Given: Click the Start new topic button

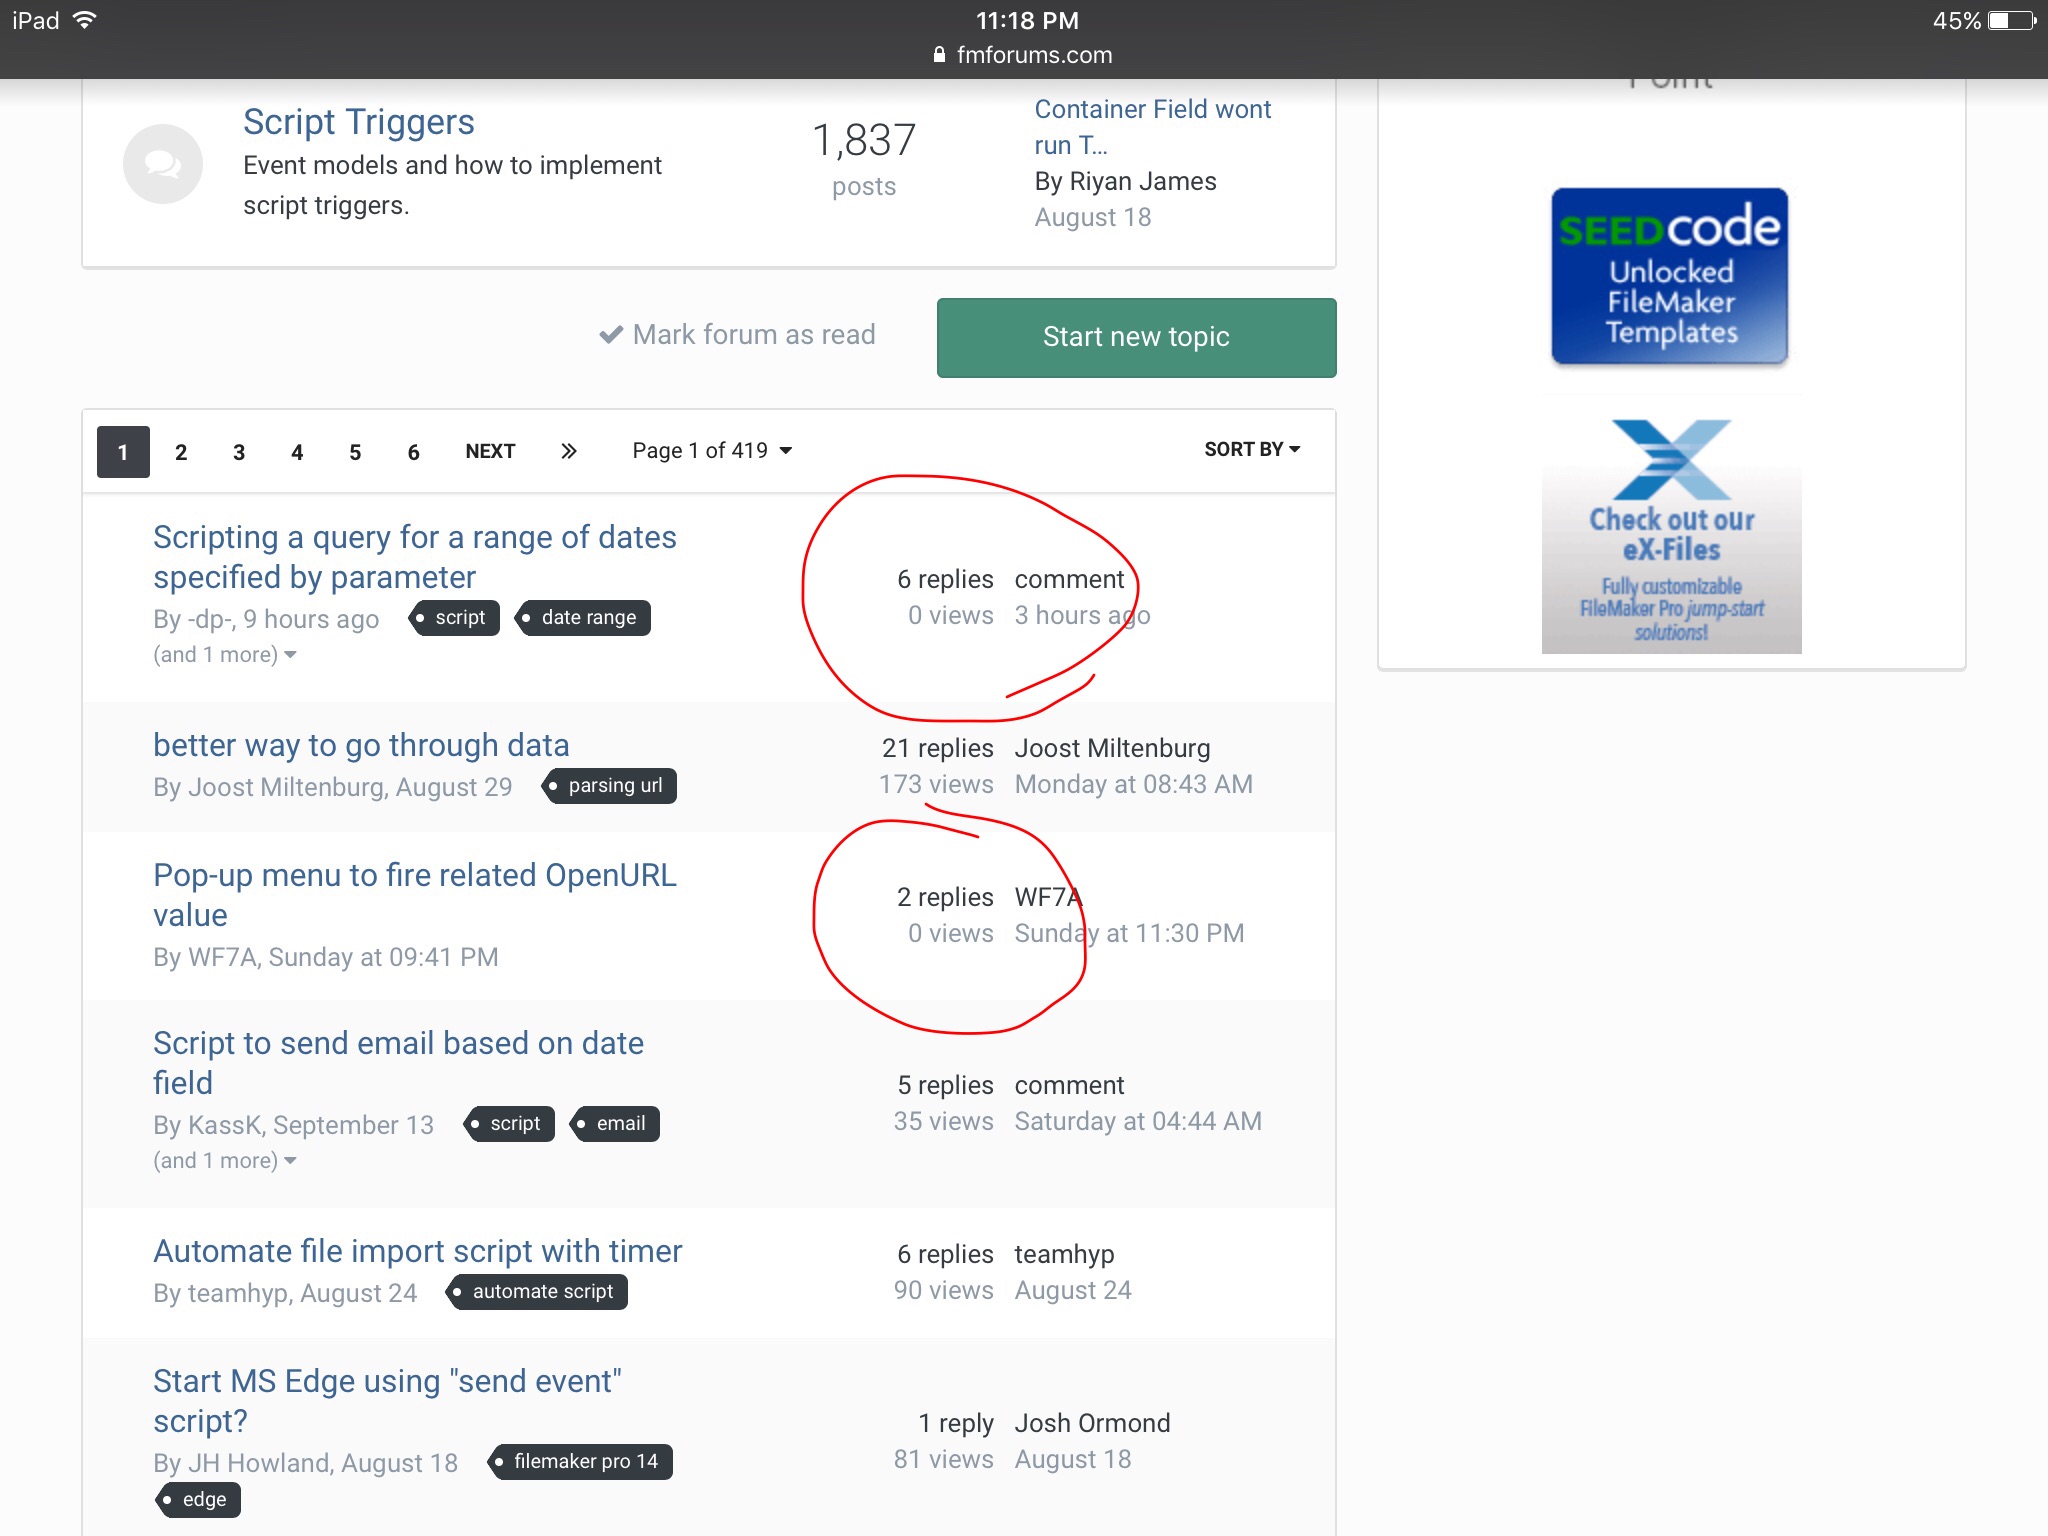Looking at the screenshot, I should coord(1136,338).
